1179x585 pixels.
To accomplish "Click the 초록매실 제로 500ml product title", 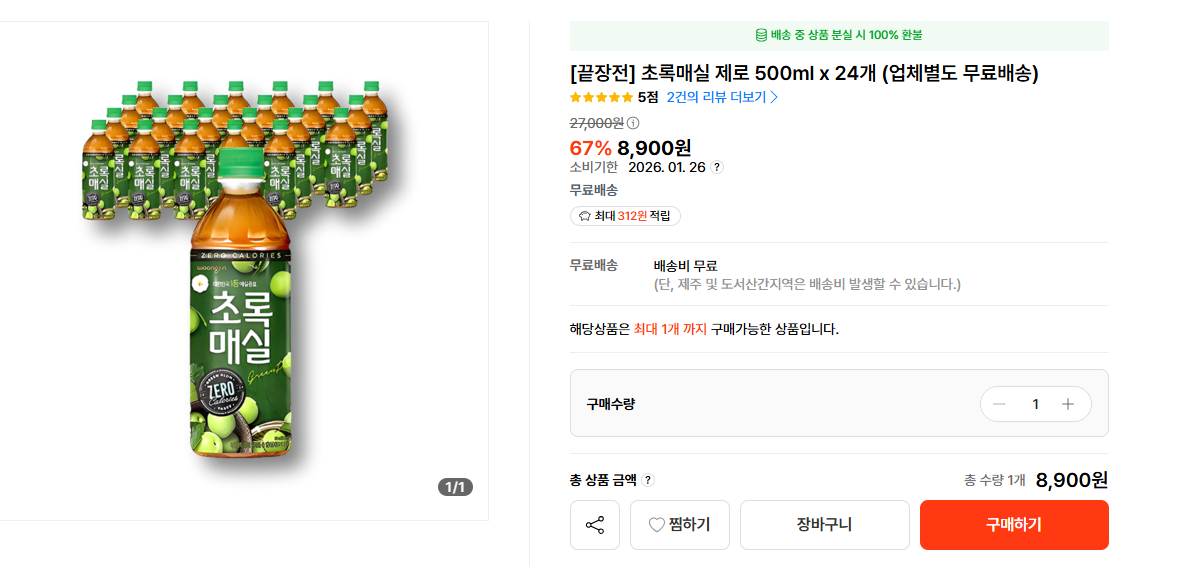I will tap(804, 73).
